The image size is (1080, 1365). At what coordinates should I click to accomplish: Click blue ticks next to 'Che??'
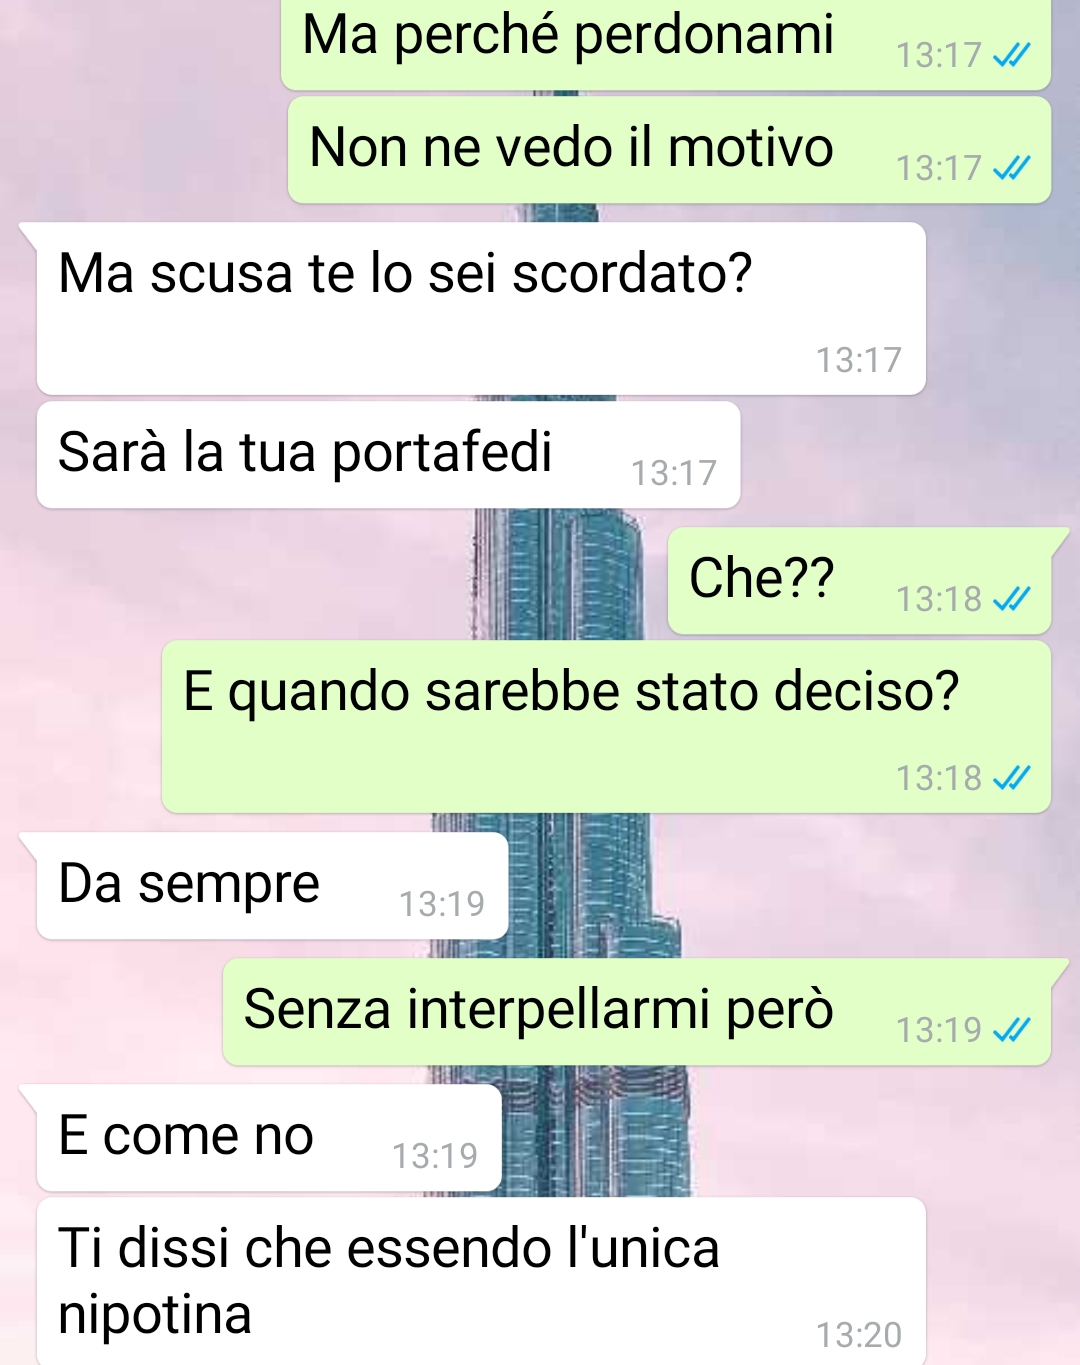(x=1011, y=599)
